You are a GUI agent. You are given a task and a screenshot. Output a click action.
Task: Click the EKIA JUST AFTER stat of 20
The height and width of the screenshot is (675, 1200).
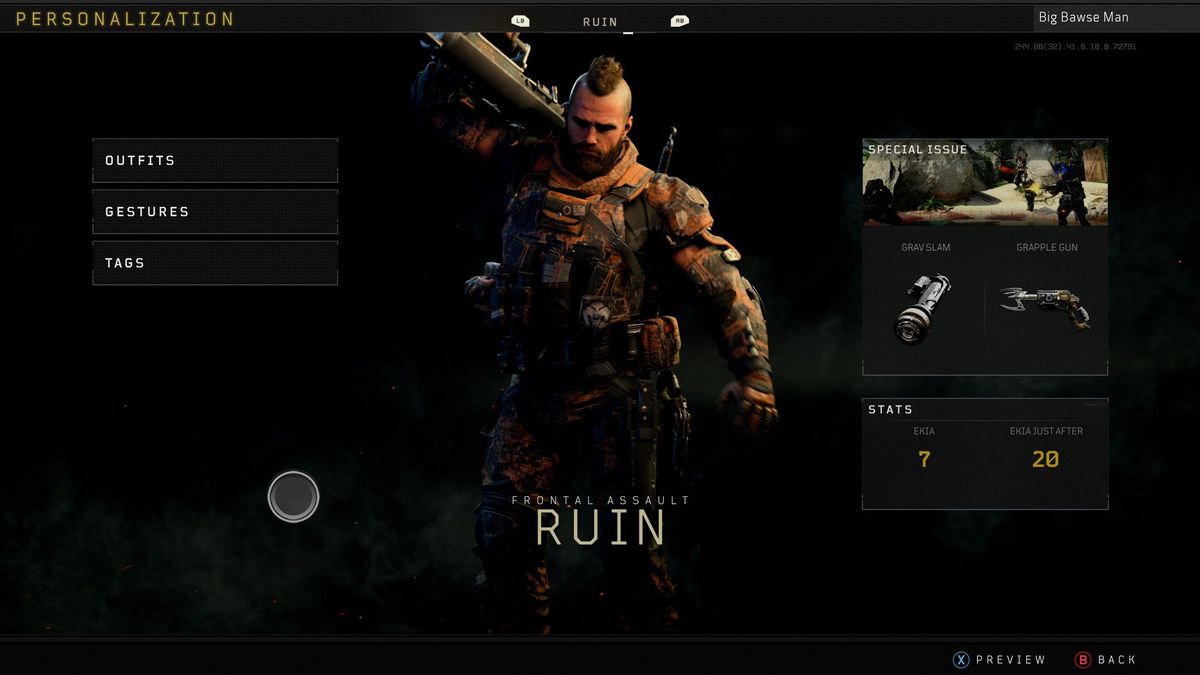tap(1047, 459)
